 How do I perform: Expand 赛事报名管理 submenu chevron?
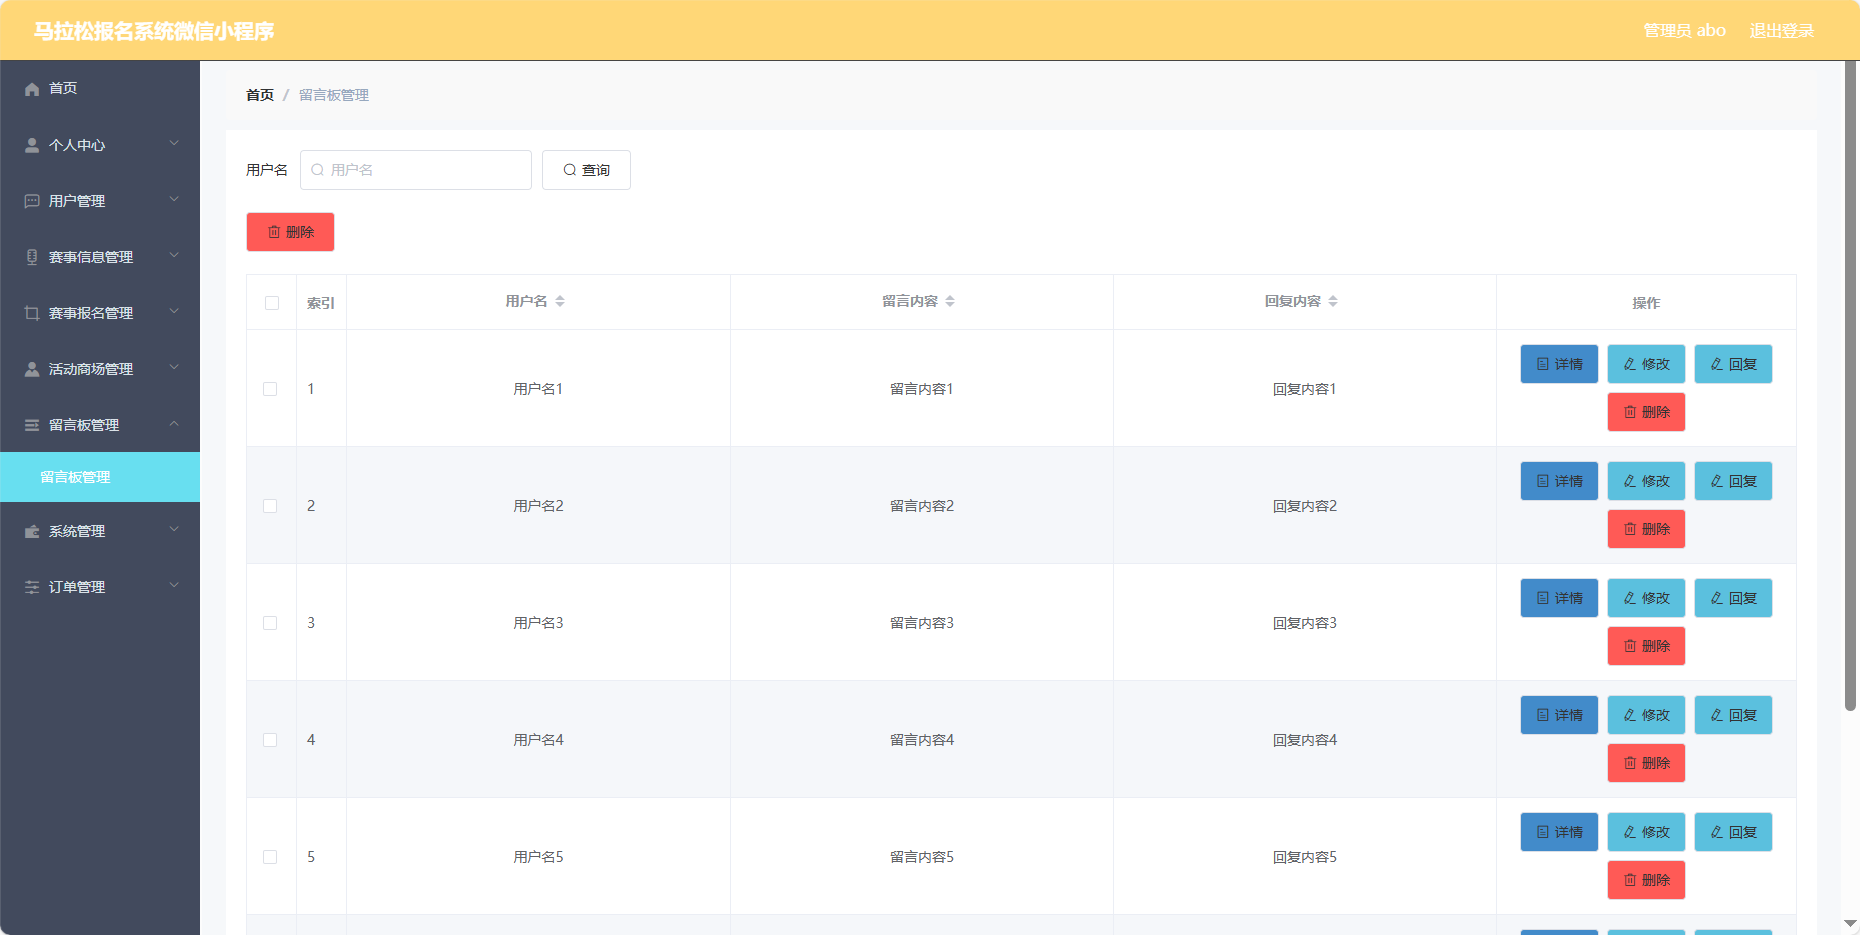174,311
